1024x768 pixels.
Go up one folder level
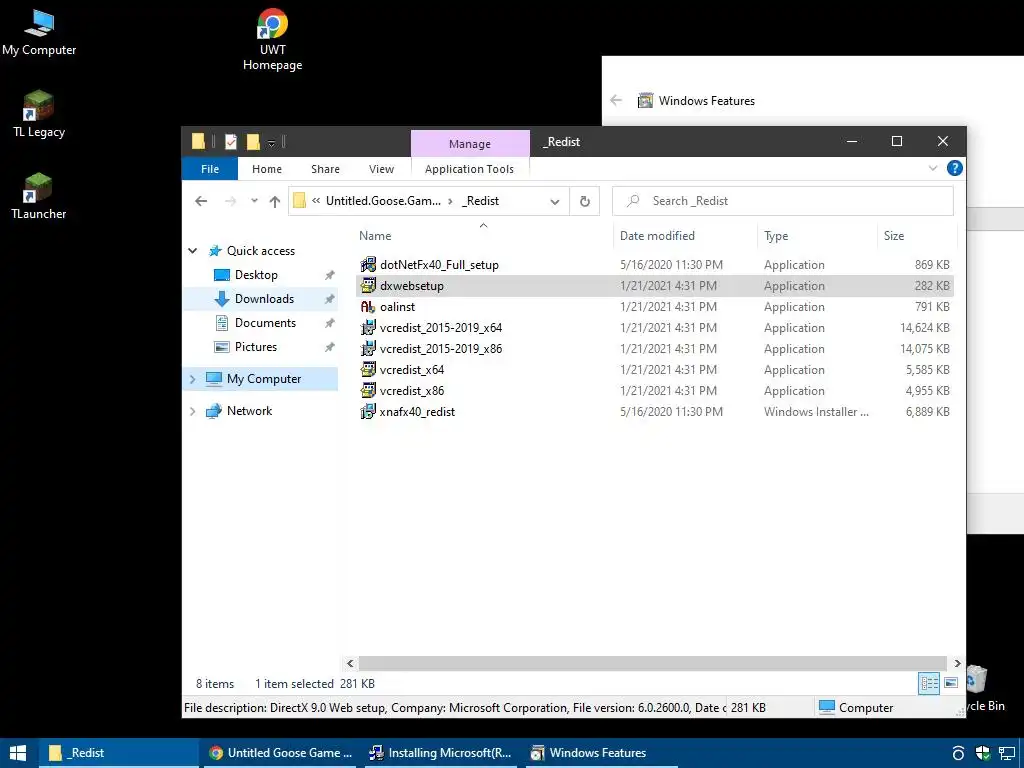(274, 201)
